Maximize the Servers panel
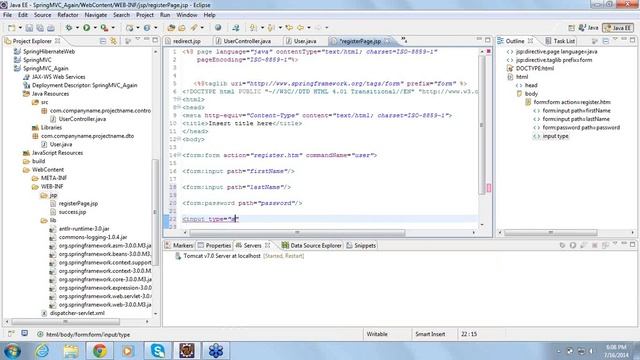 (x=633, y=244)
